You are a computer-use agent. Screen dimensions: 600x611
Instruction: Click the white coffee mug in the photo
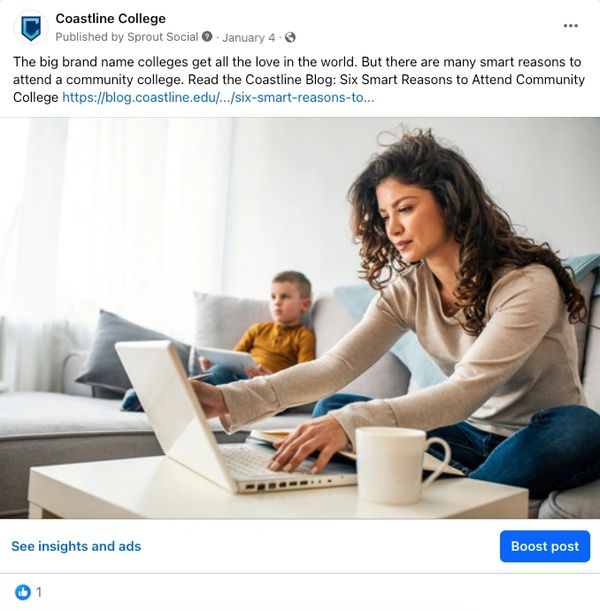tap(401, 465)
